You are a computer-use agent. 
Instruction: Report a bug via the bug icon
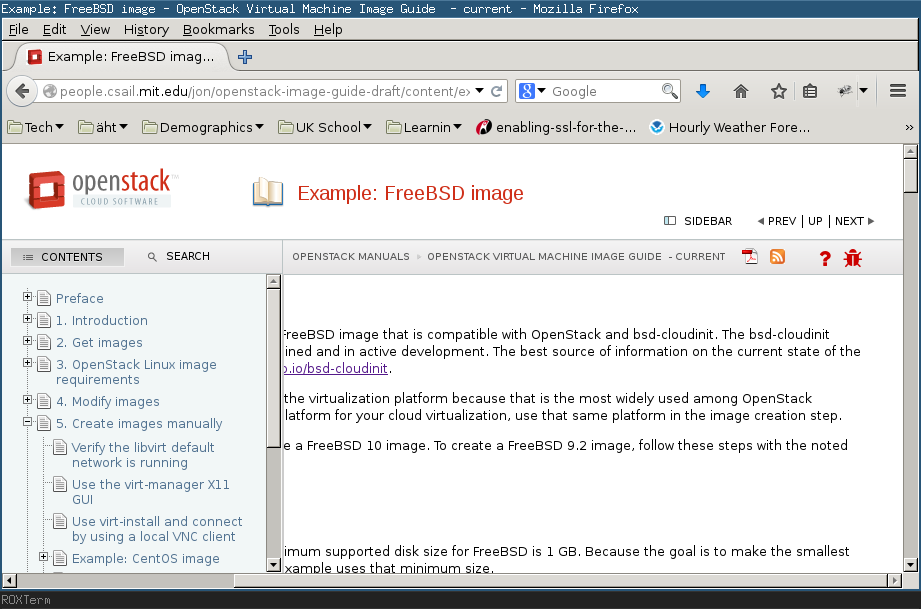pos(852,258)
